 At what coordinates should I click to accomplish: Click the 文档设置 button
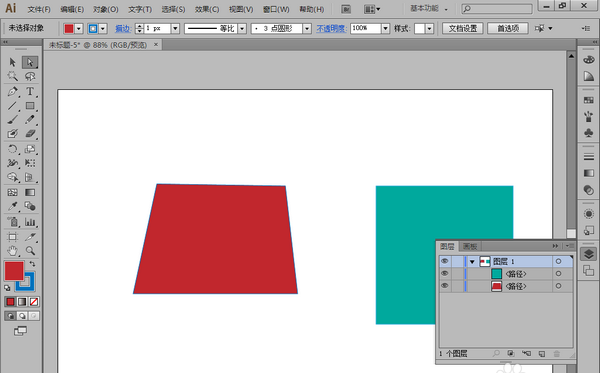pyautogui.click(x=463, y=28)
